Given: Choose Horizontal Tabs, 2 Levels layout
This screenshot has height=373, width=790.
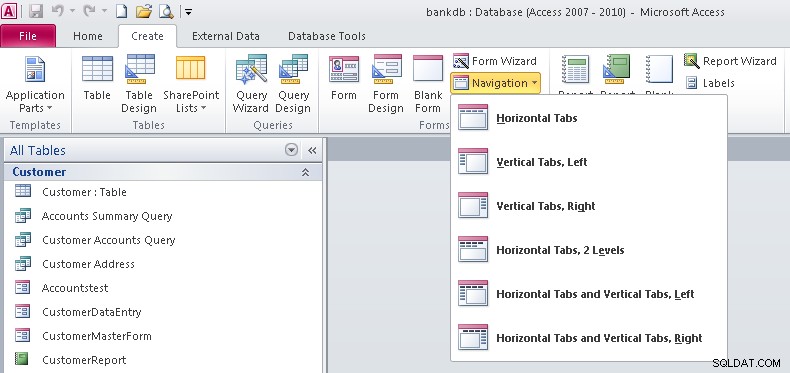Looking at the screenshot, I should click(588, 250).
